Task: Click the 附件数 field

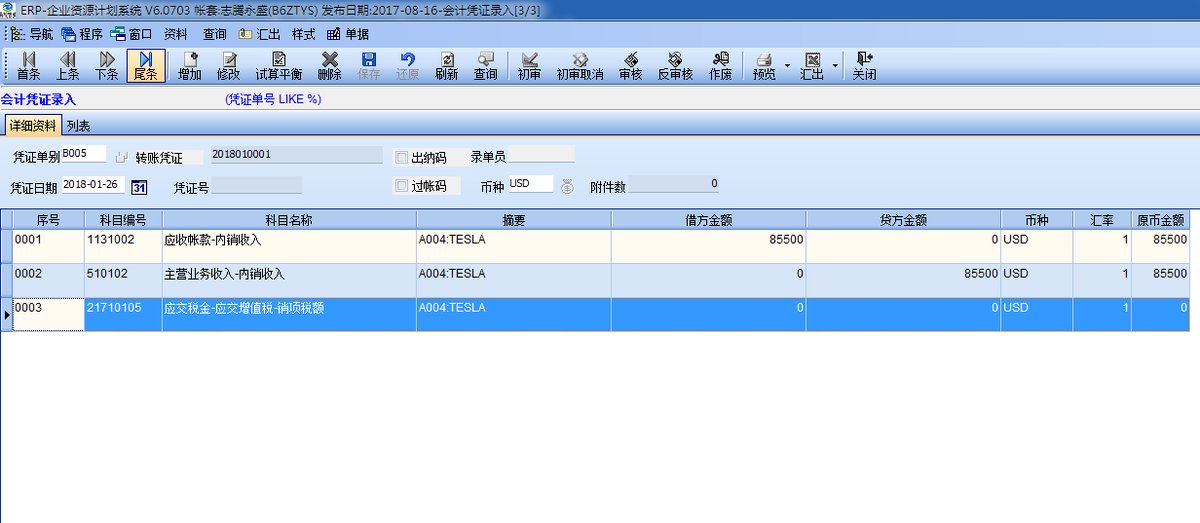Action: [673, 184]
